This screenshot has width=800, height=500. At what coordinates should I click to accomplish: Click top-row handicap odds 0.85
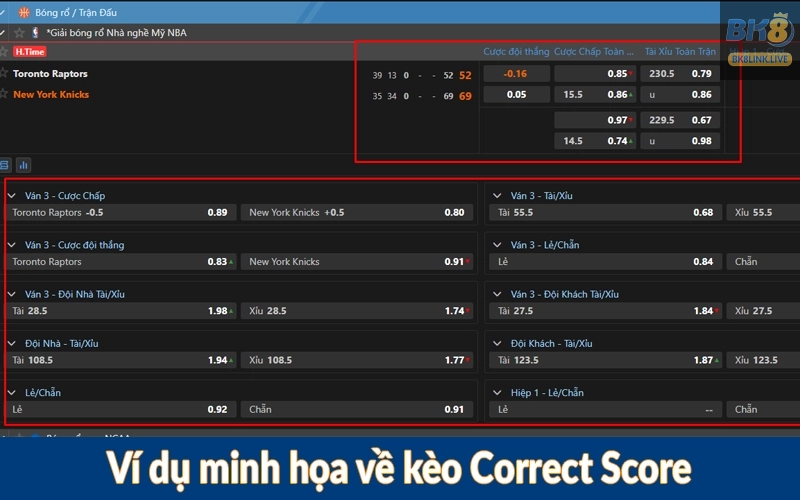595,73
